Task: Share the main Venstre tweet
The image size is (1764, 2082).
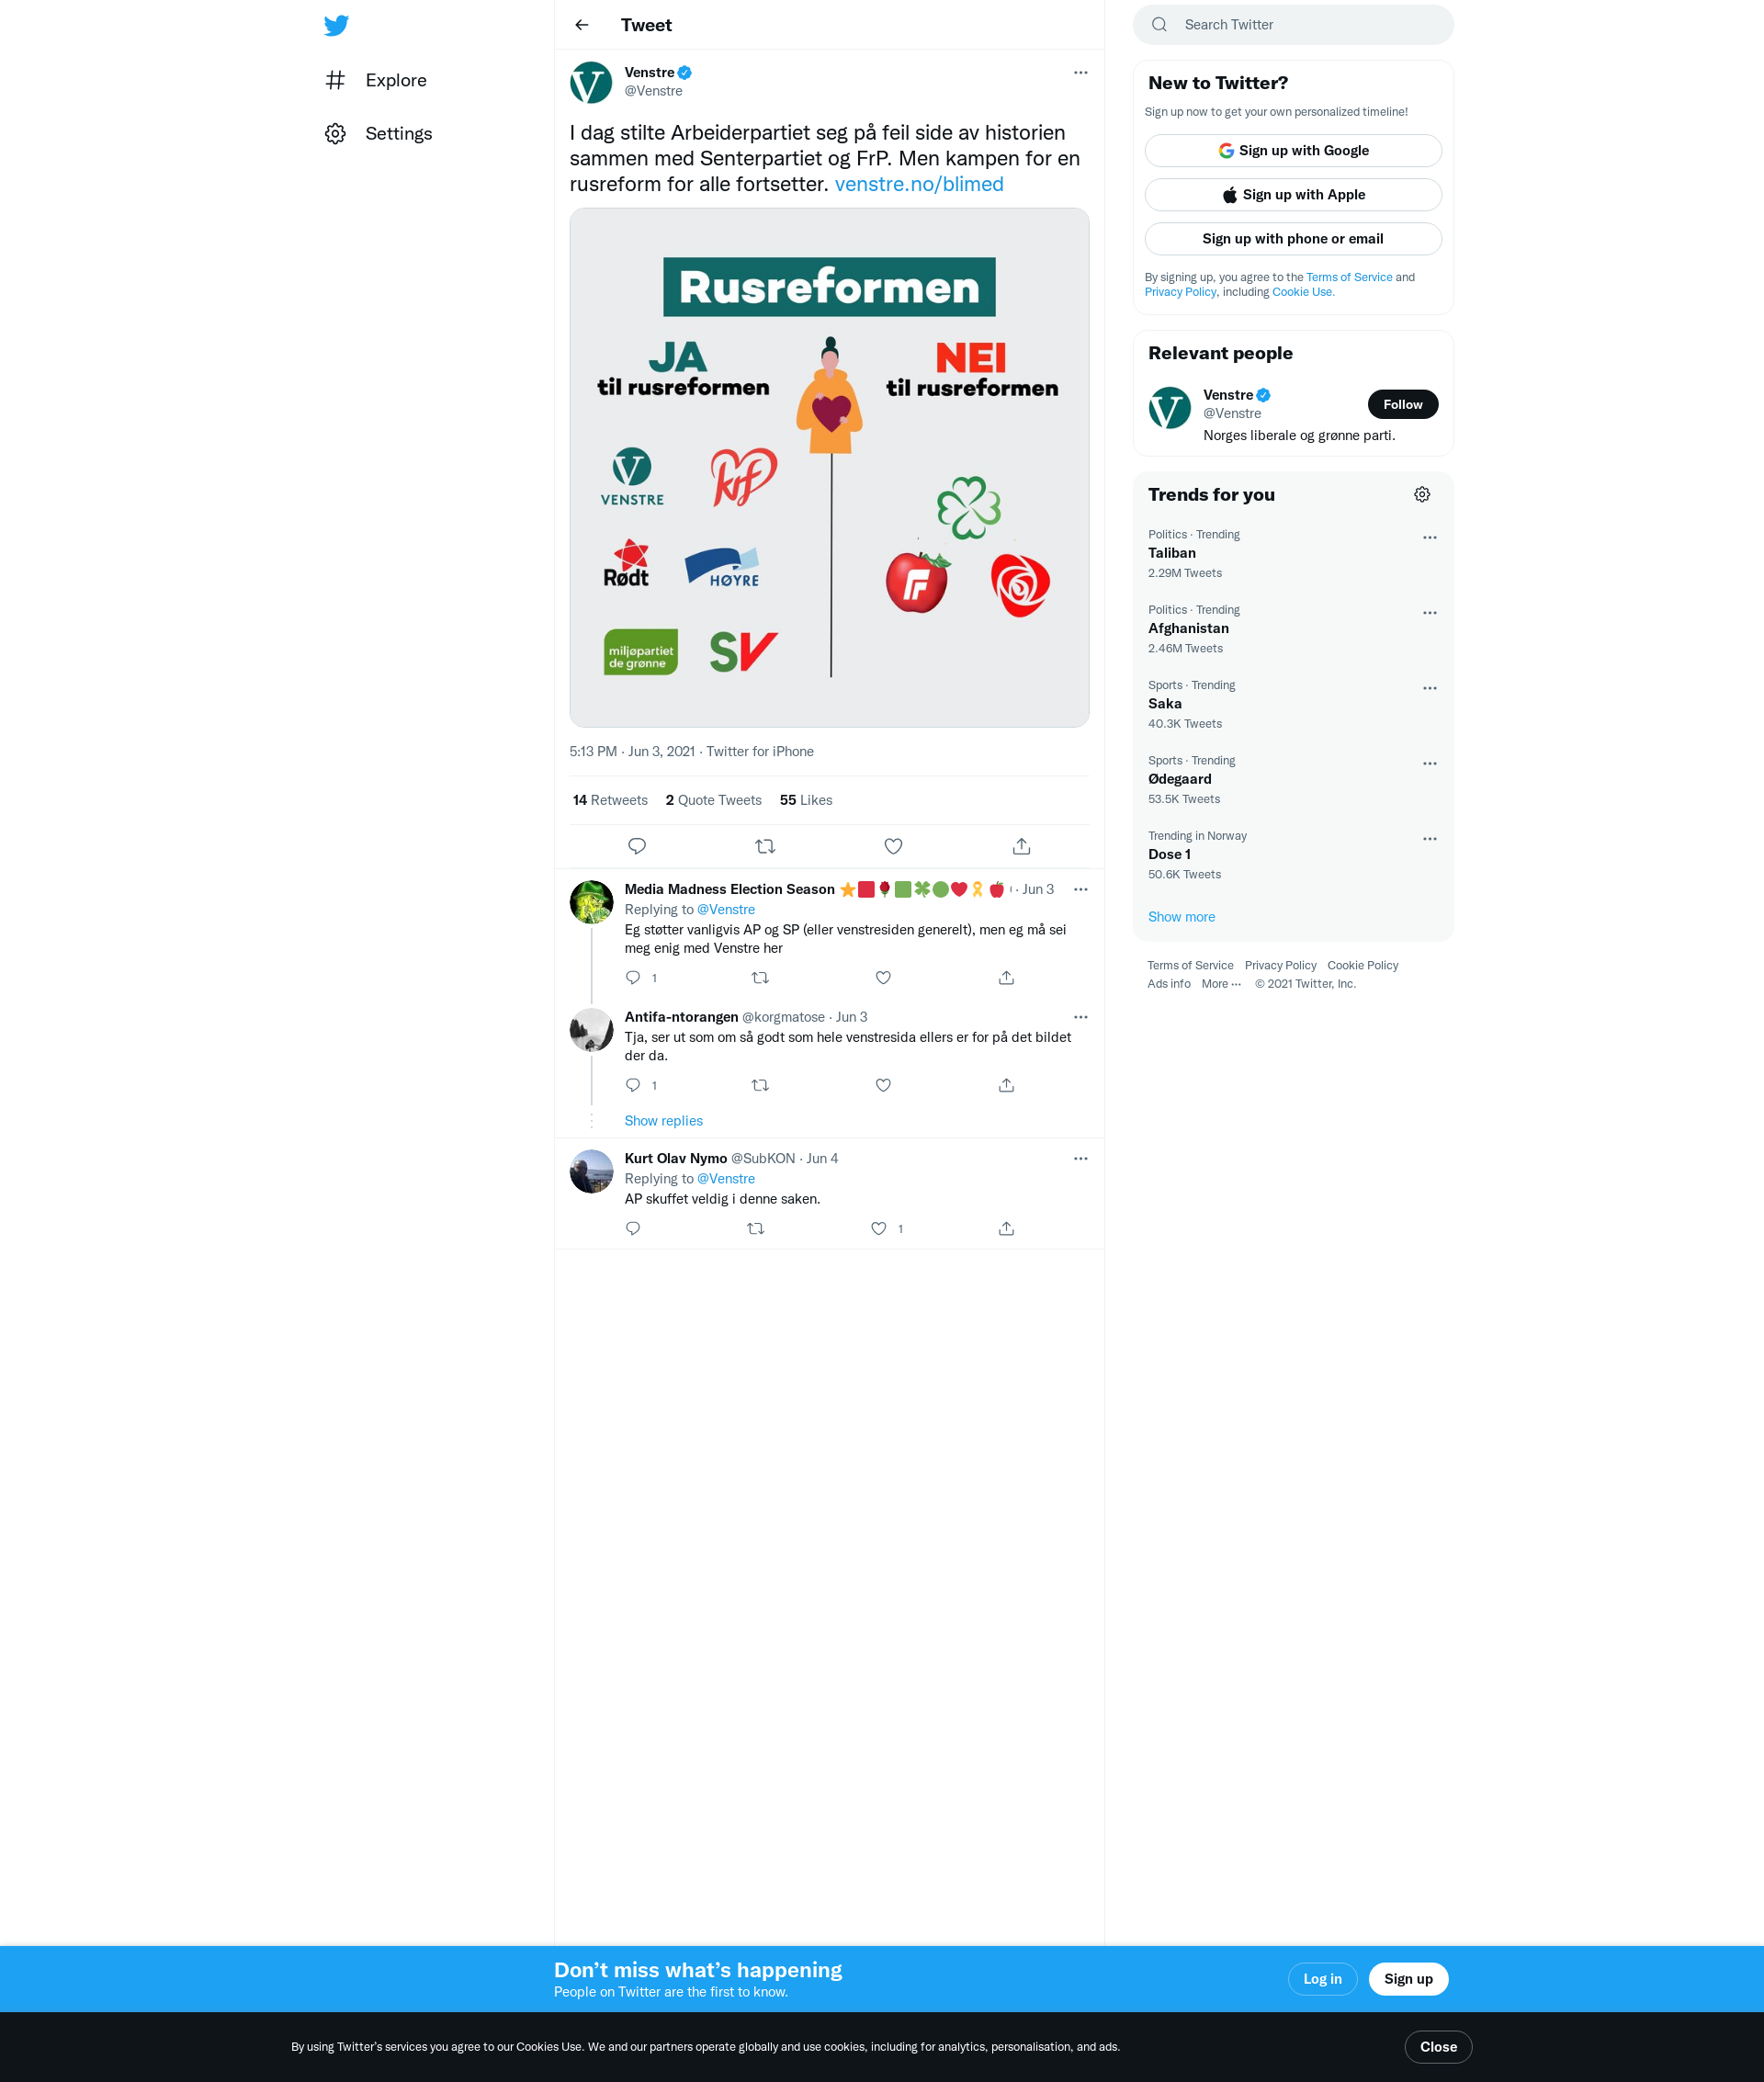Action: click(1021, 846)
